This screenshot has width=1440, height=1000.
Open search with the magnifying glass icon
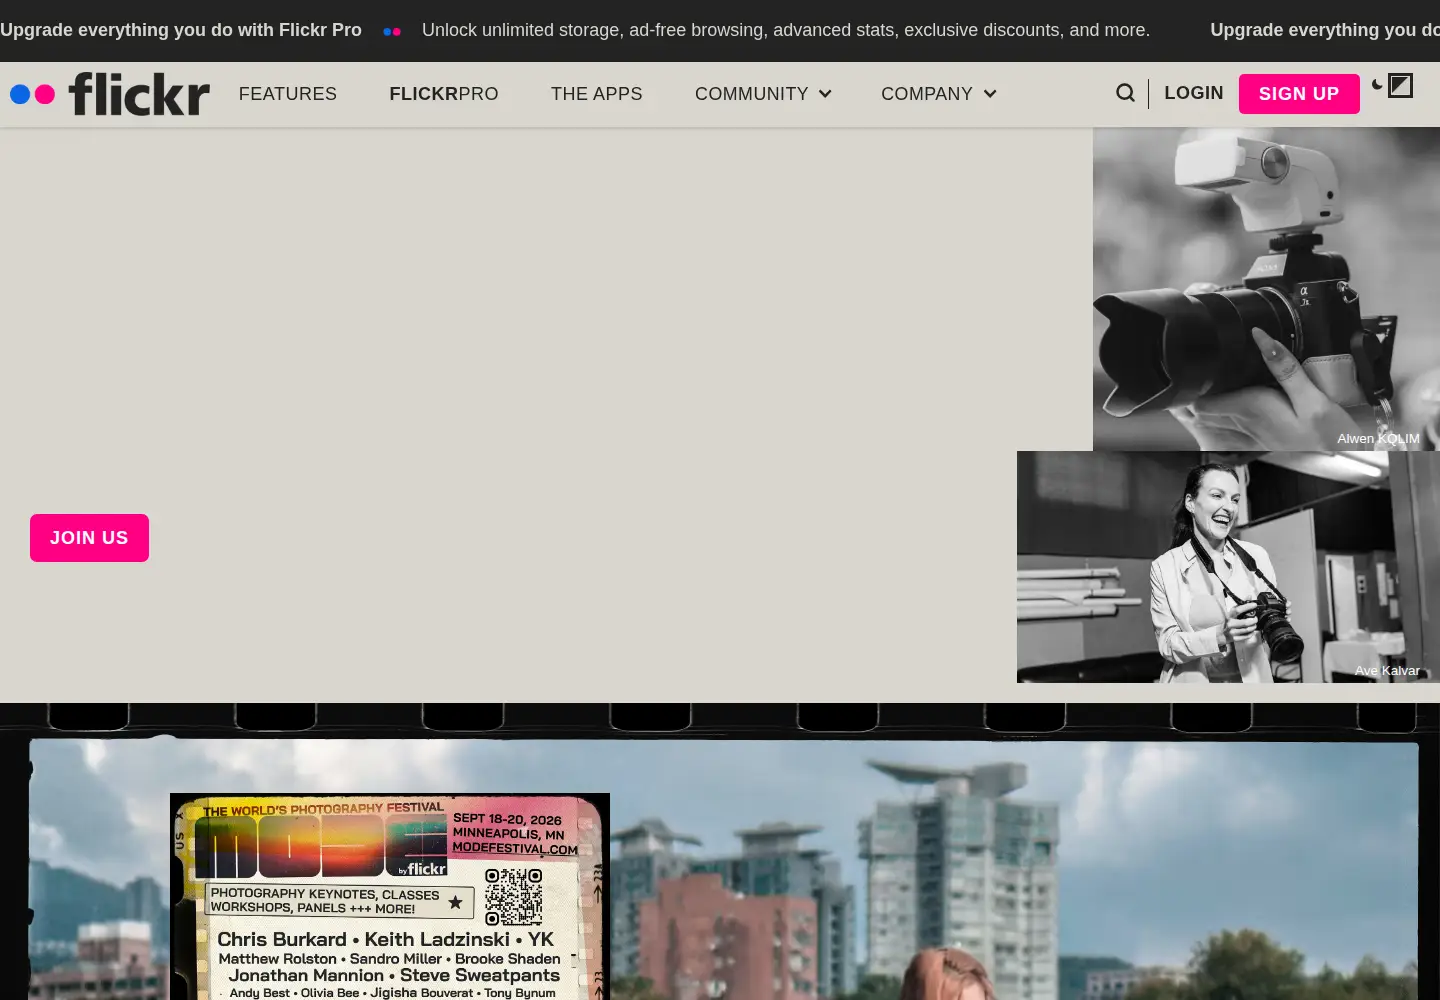click(x=1125, y=93)
